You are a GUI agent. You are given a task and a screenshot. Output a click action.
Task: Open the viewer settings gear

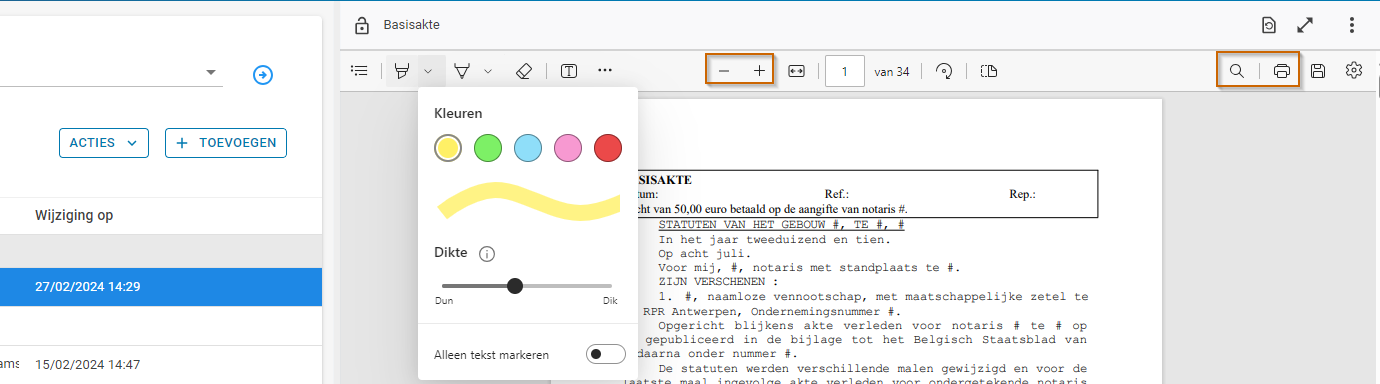(x=1354, y=70)
